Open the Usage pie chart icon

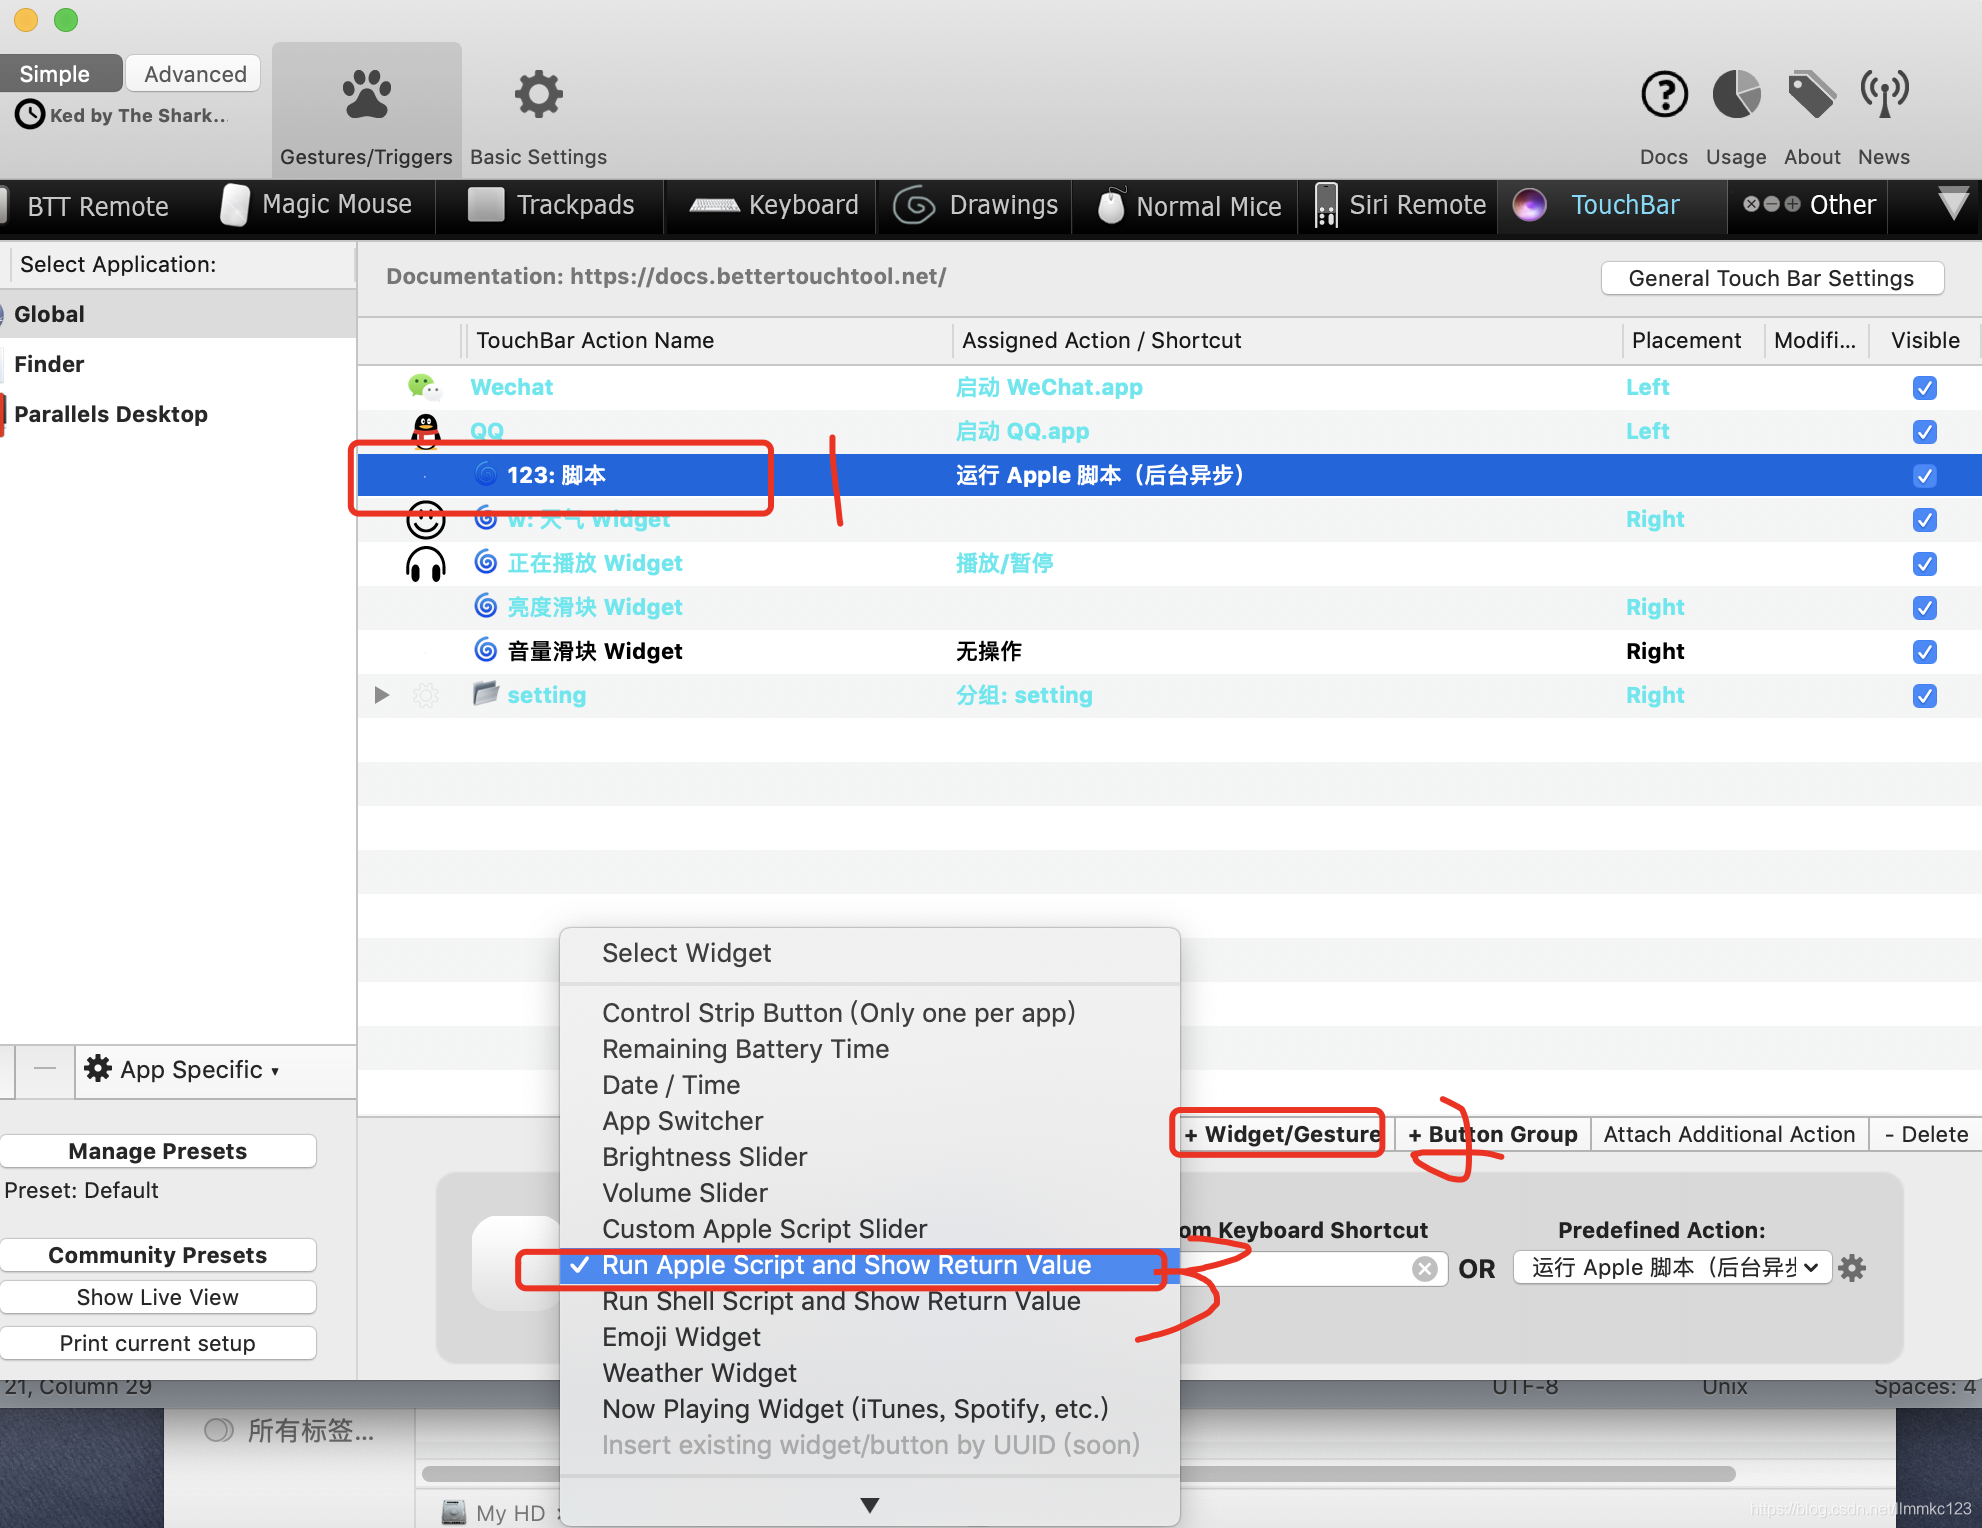(1736, 94)
